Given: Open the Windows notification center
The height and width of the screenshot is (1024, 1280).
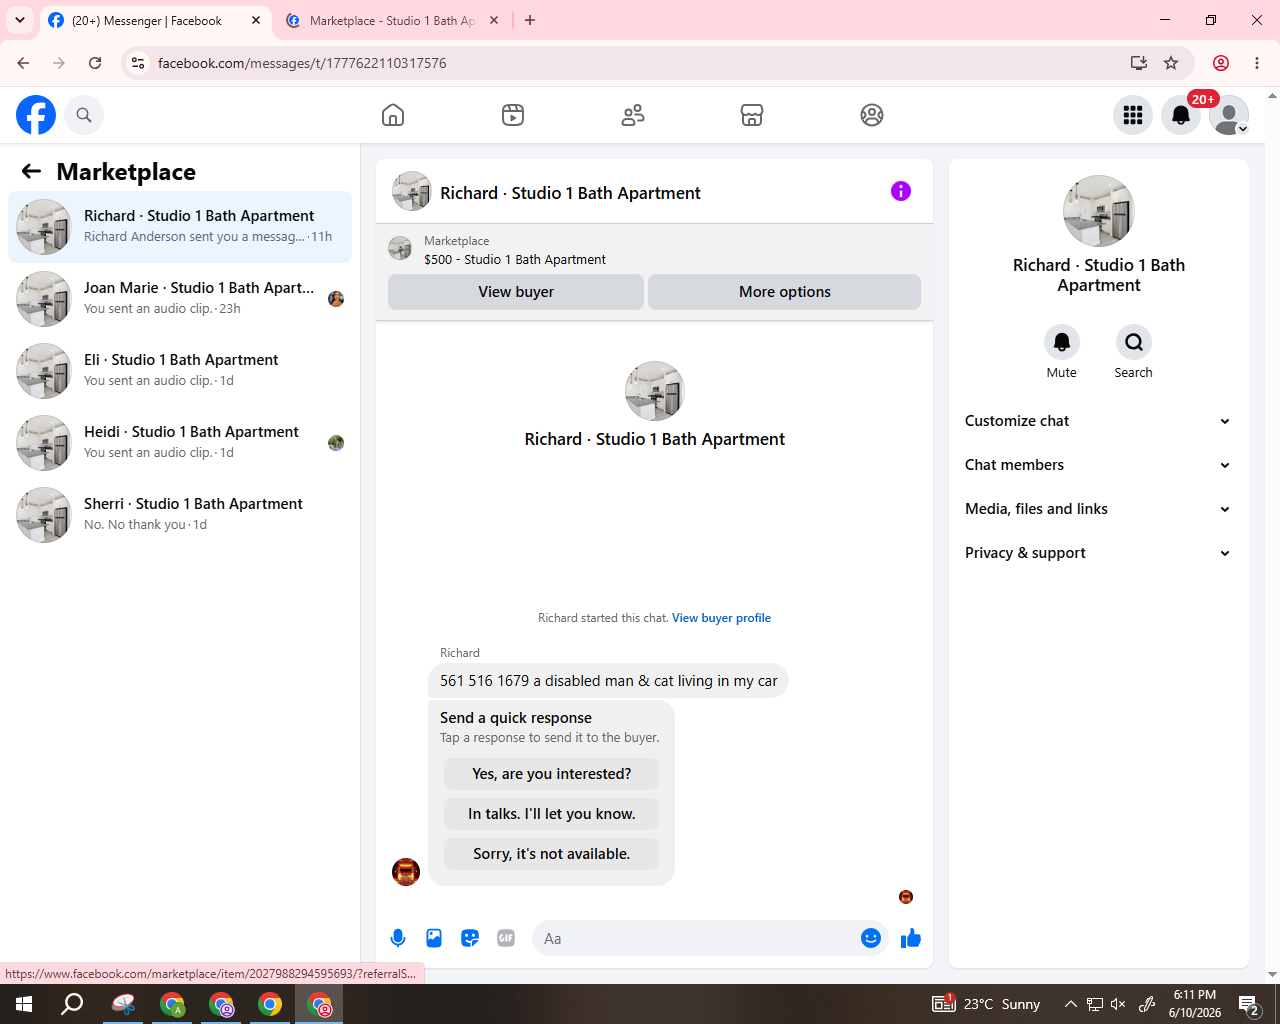Looking at the screenshot, I should tap(1248, 1004).
